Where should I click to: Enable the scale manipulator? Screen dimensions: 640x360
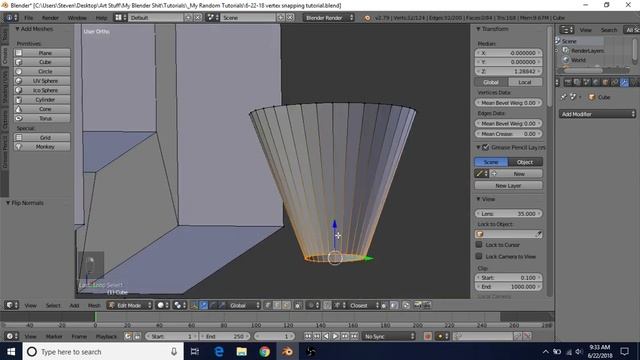(222, 305)
